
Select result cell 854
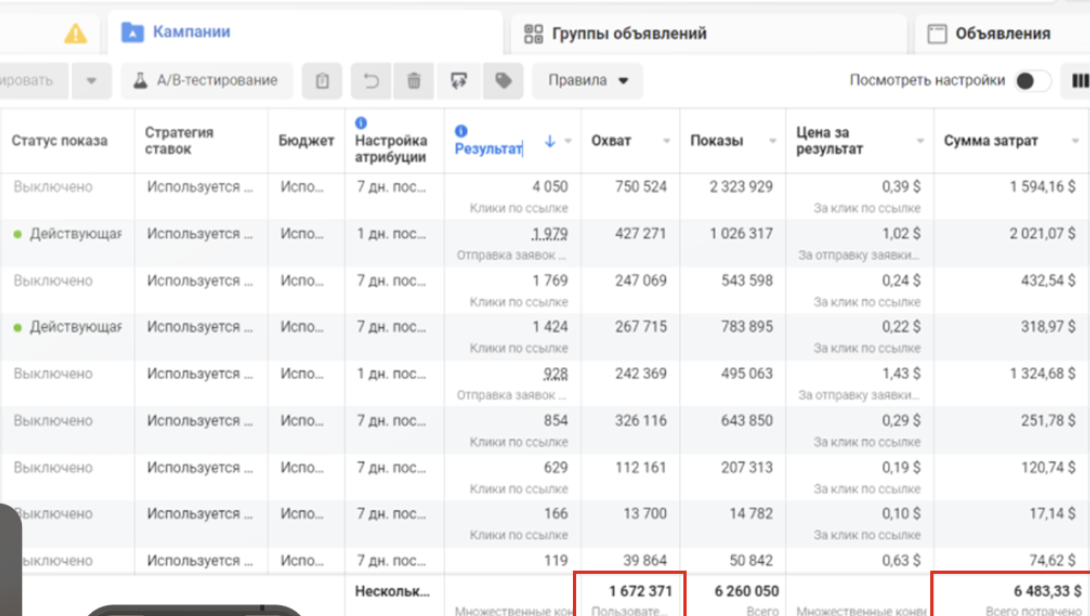(x=555, y=421)
